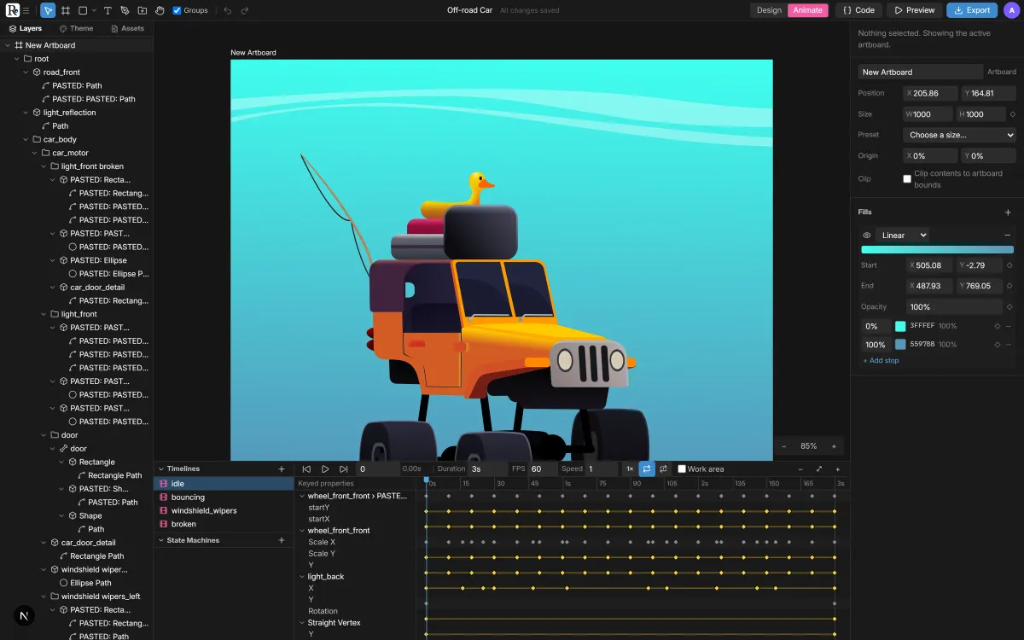Open the hamburger main menu

[x=26, y=10]
